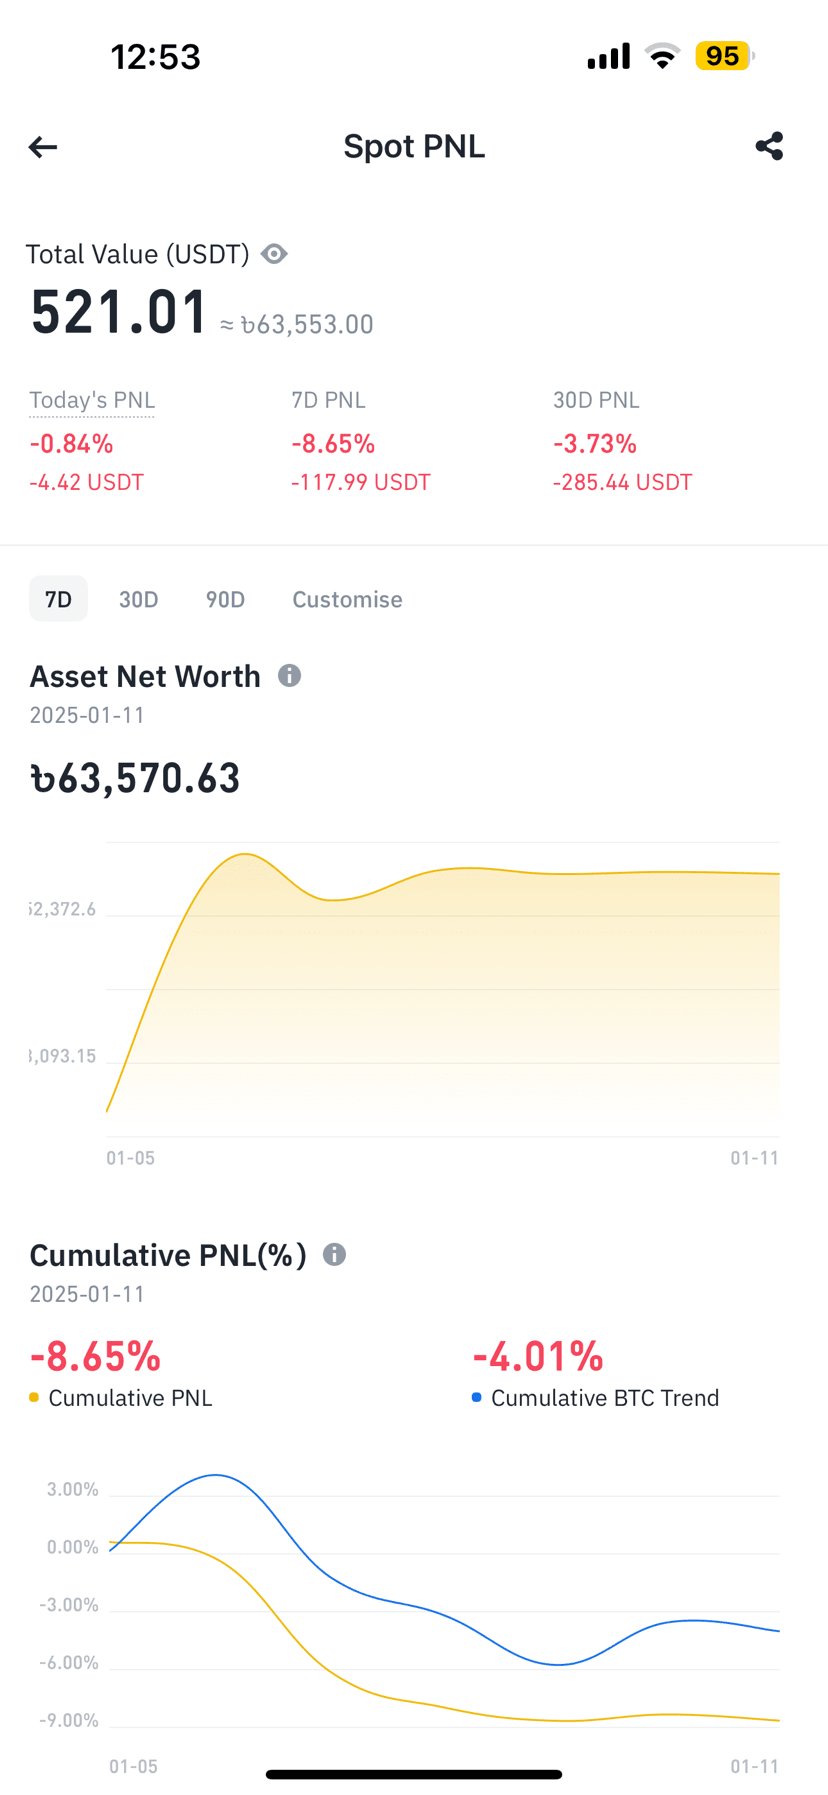Switch to the 30D time range tab

tap(138, 599)
